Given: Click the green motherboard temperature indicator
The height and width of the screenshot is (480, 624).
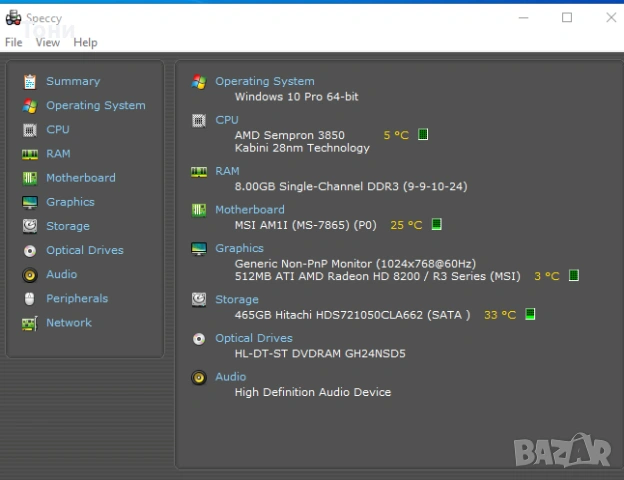Looking at the screenshot, I should pyautogui.click(x=437, y=224).
